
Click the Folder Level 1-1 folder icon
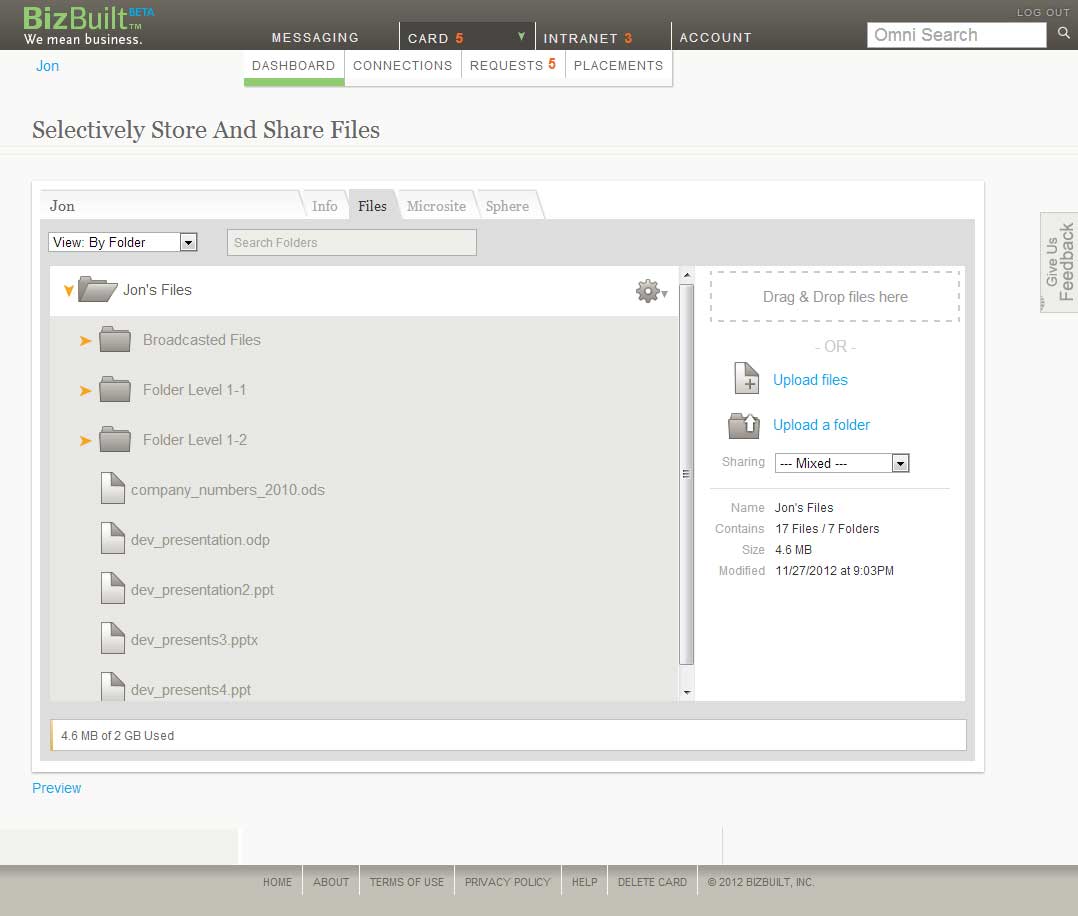pos(115,389)
